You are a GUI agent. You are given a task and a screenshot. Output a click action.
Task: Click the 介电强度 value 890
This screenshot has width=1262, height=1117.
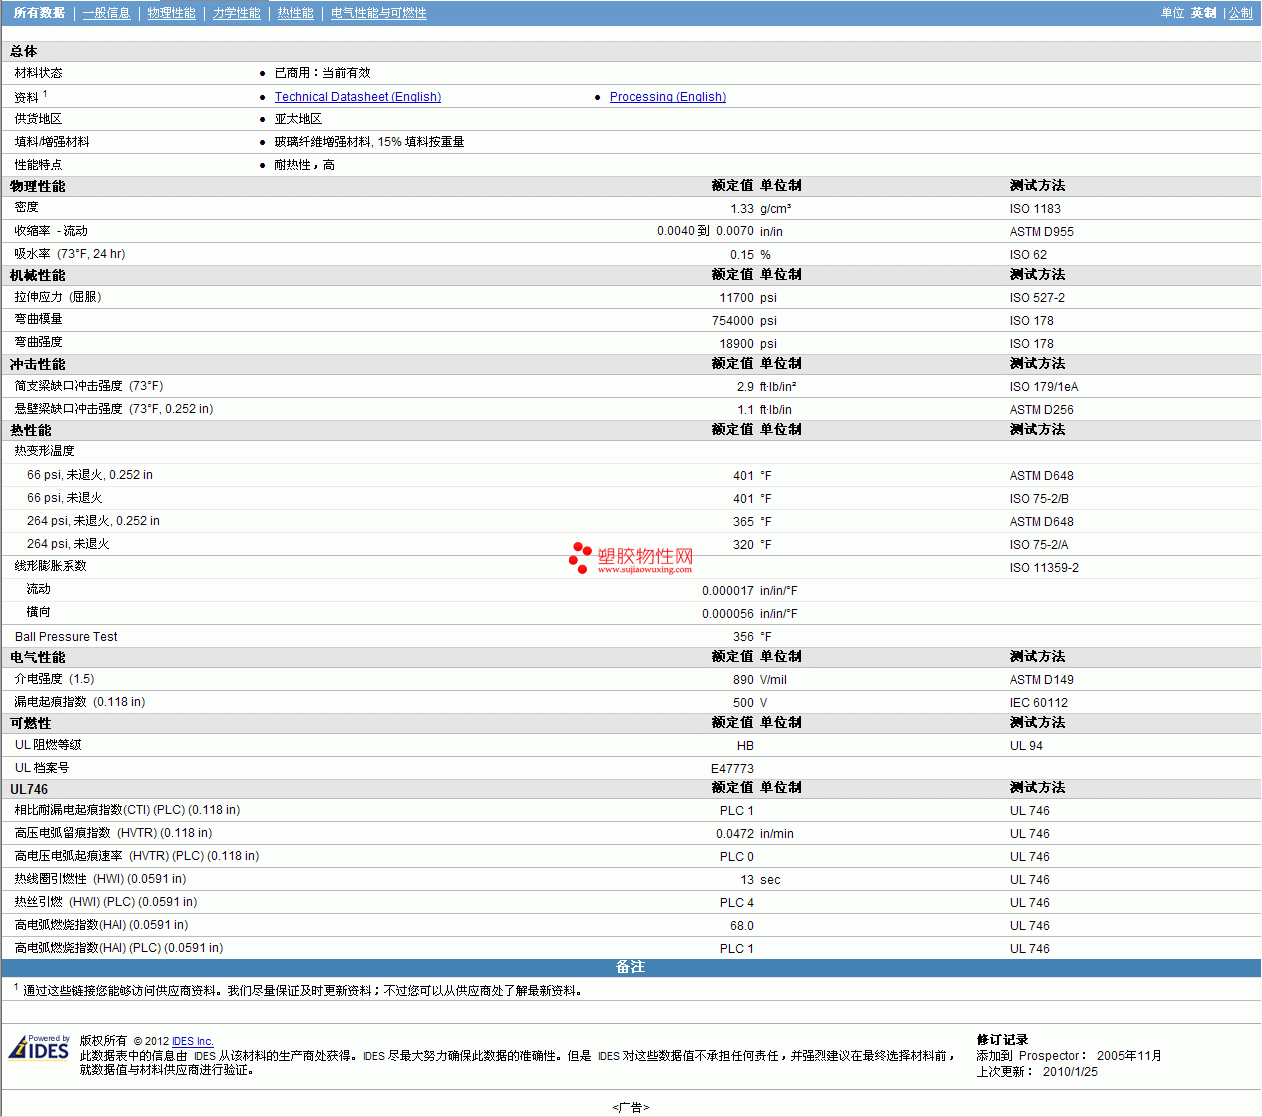(744, 680)
